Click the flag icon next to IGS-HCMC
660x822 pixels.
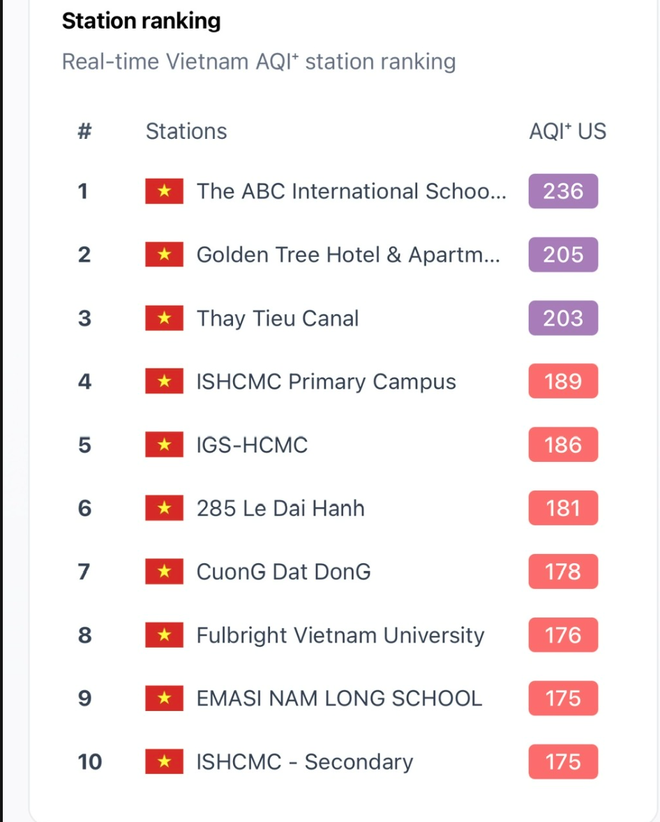(x=164, y=445)
